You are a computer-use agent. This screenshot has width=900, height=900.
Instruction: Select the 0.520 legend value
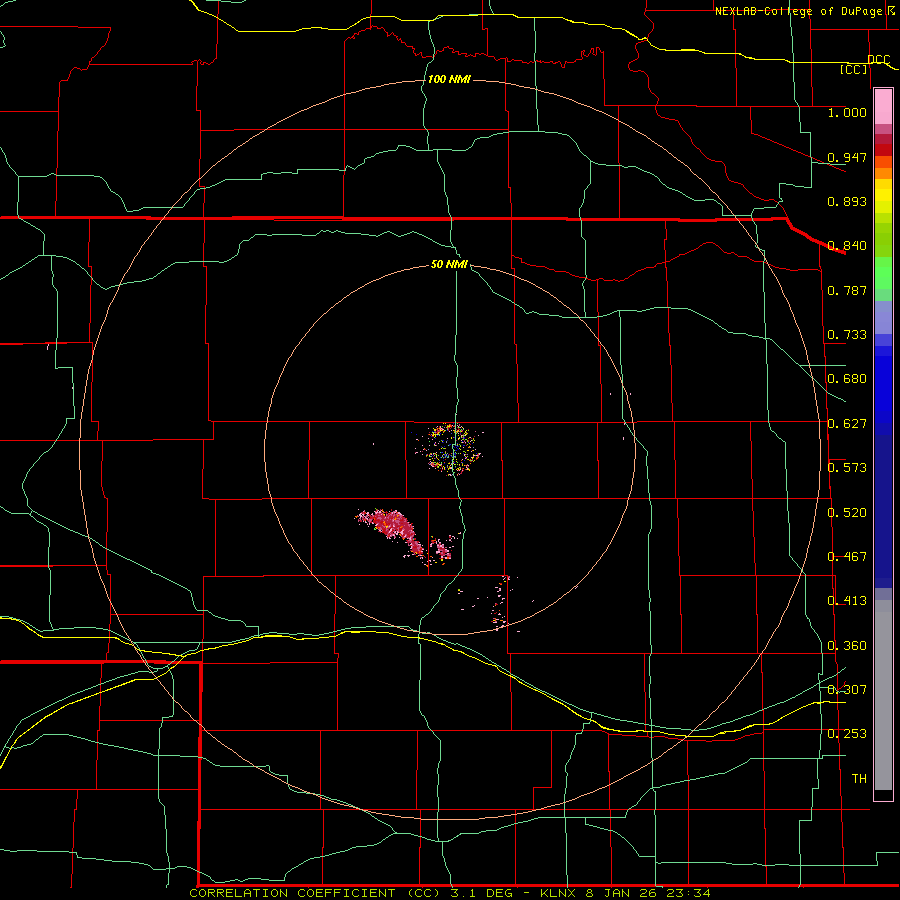[847, 513]
